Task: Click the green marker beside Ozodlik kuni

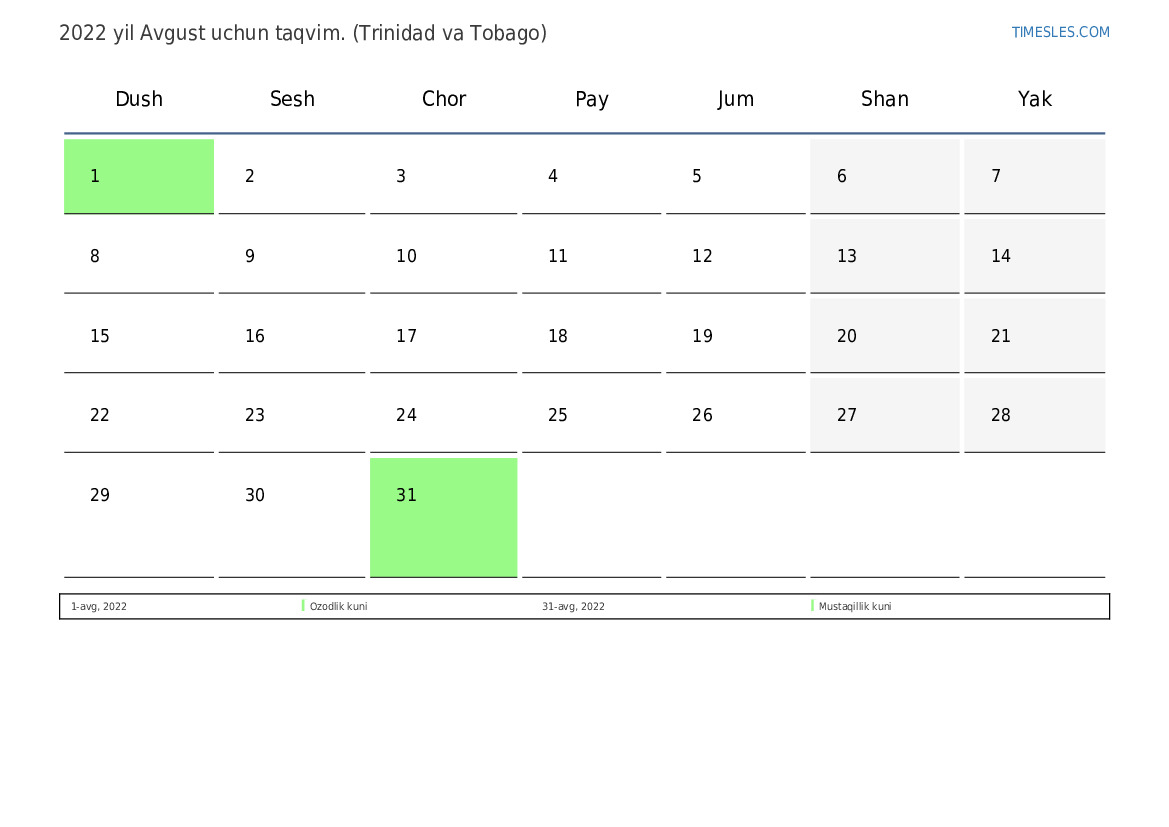Action: 303,606
